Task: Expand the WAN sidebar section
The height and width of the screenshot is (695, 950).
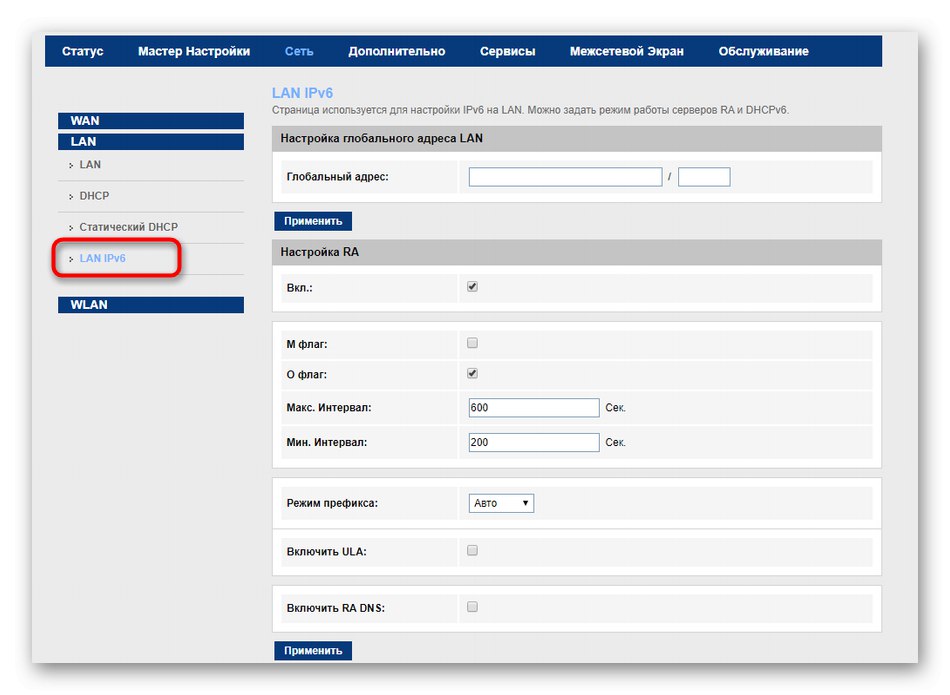Action: (151, 121)
